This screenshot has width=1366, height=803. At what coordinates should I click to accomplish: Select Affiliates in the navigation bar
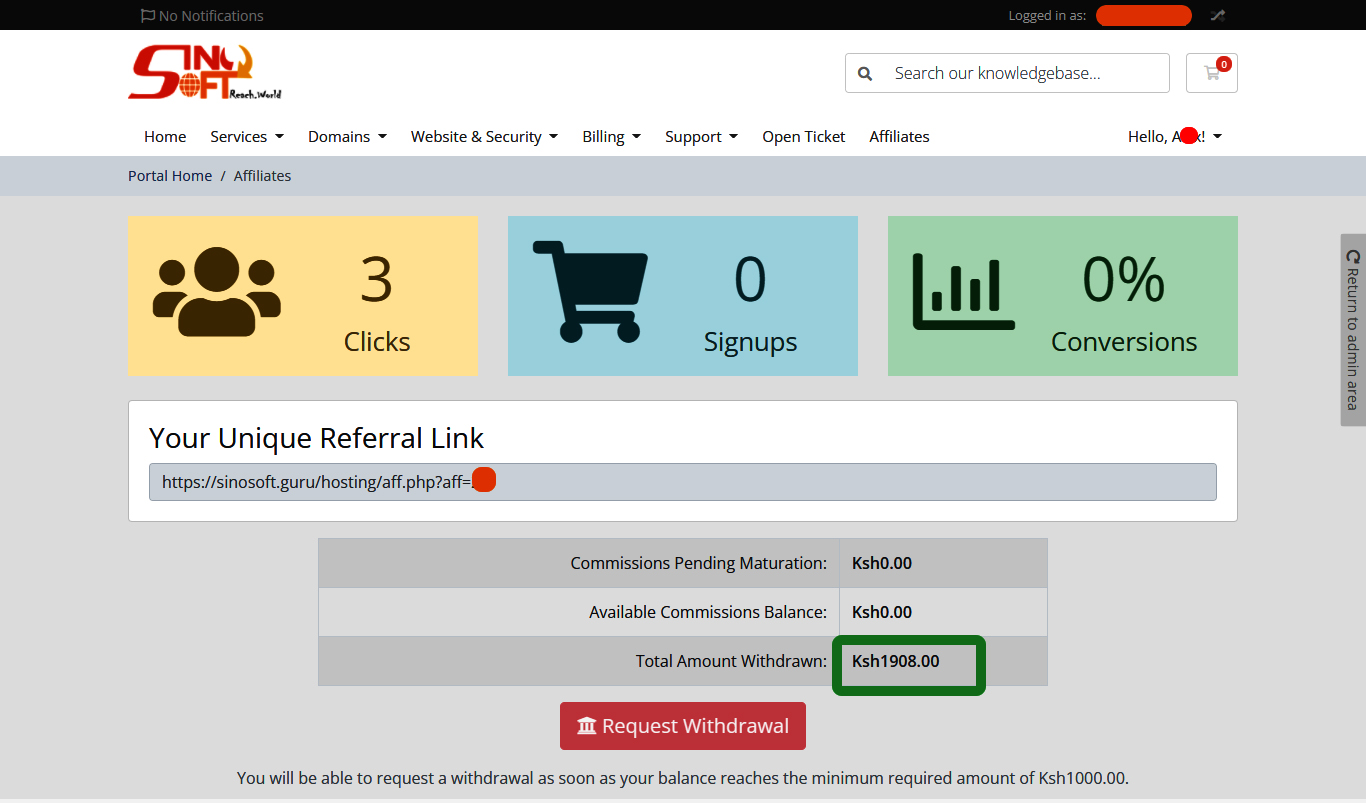coord(899,137)
